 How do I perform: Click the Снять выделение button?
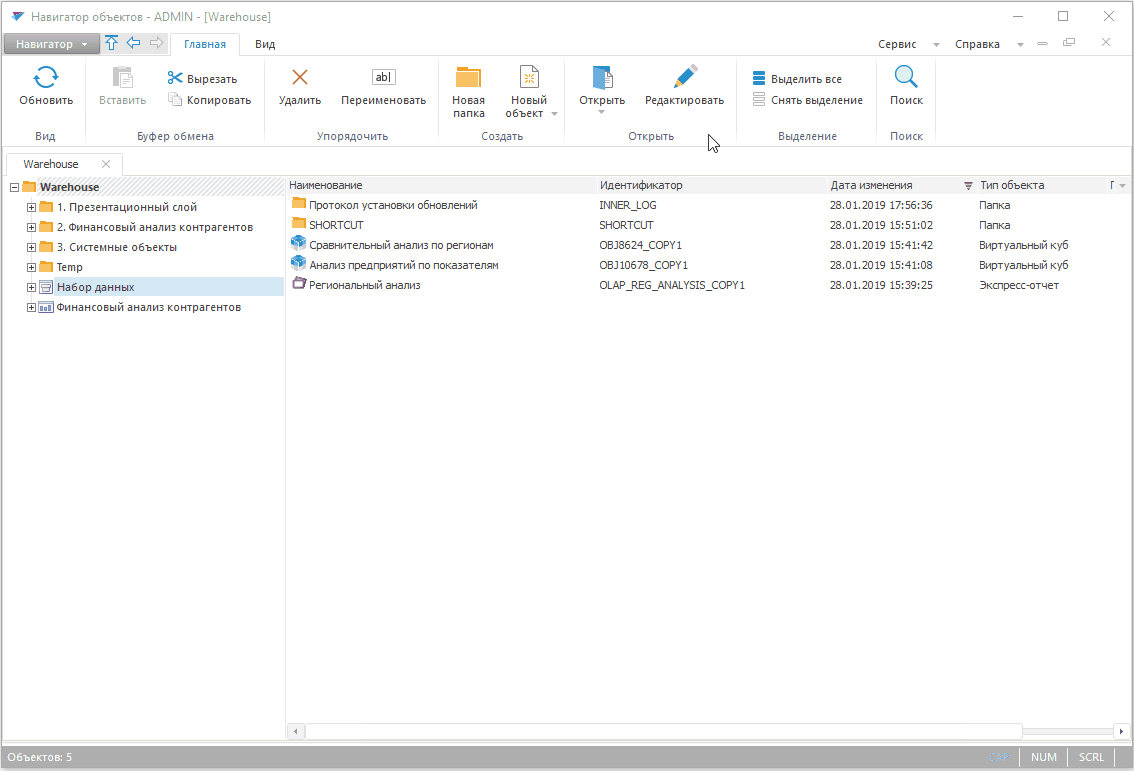807,100
